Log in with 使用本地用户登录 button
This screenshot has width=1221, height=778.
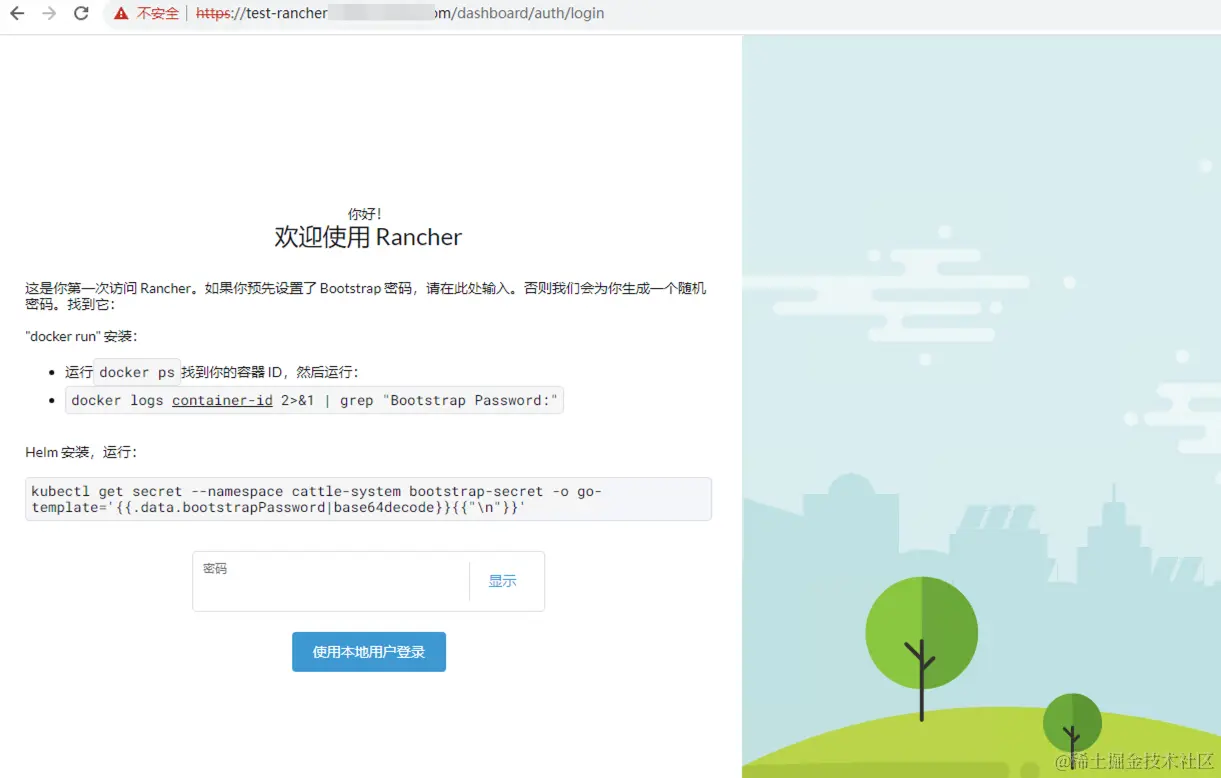point(369,652)
